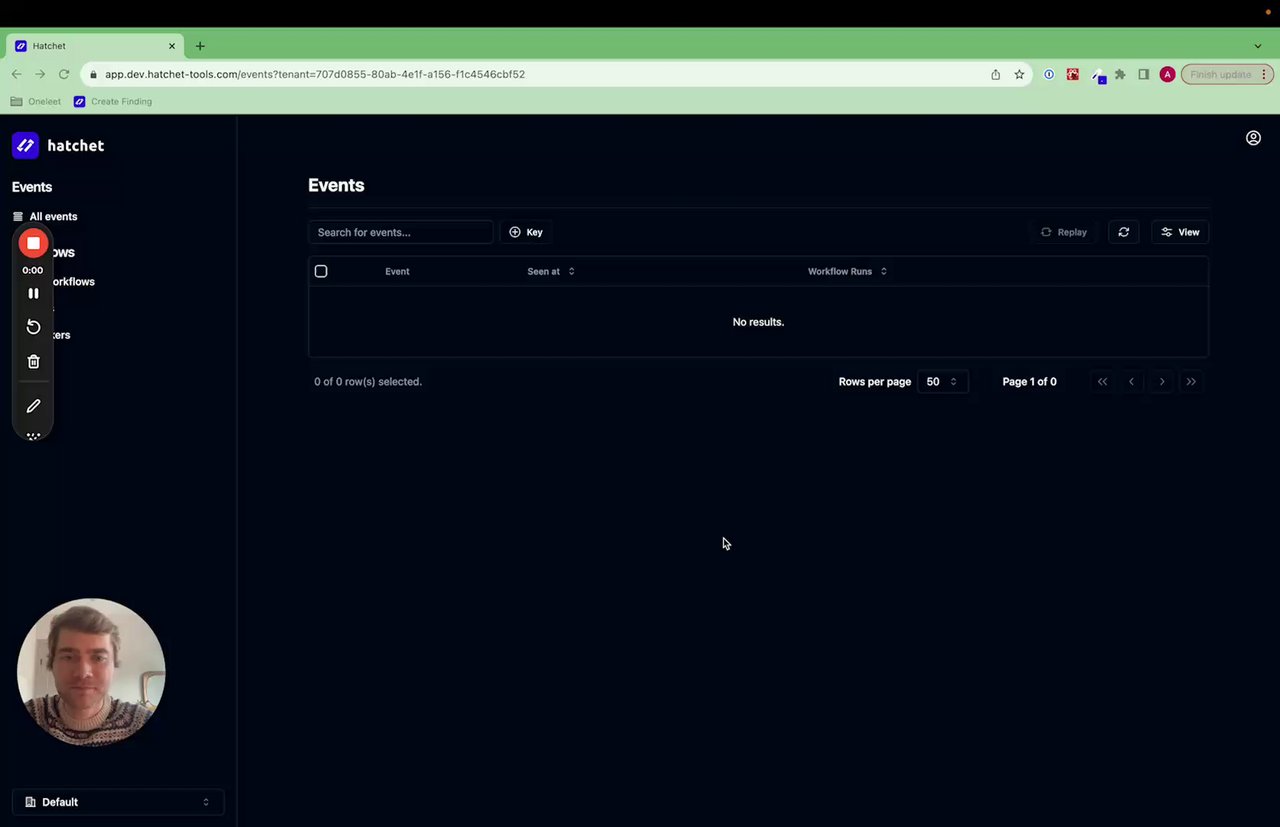Click the refresh events icon button

(1124, 232)
